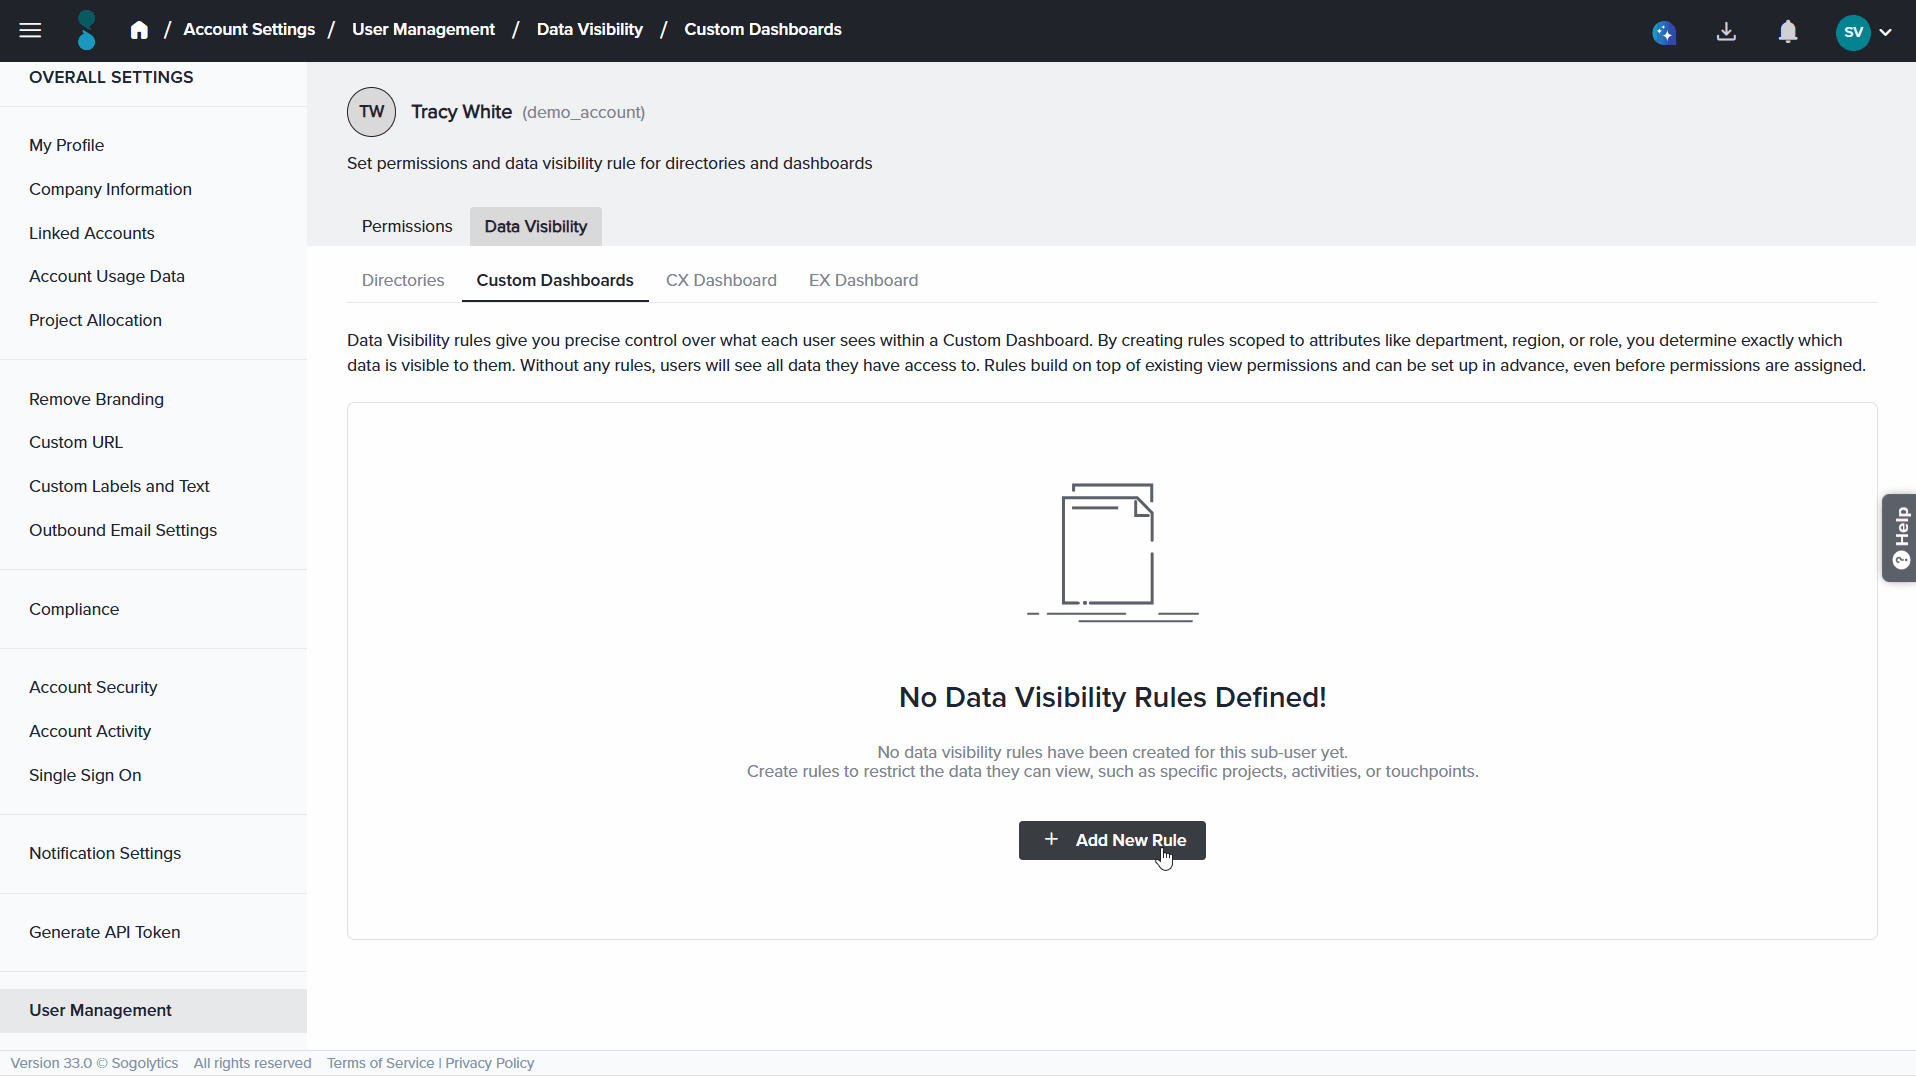Image resolution: width=1916 pixels, height=1076 pixels.
Task: Open Remove Branding in sidebar
Action: tap(96, 399)
